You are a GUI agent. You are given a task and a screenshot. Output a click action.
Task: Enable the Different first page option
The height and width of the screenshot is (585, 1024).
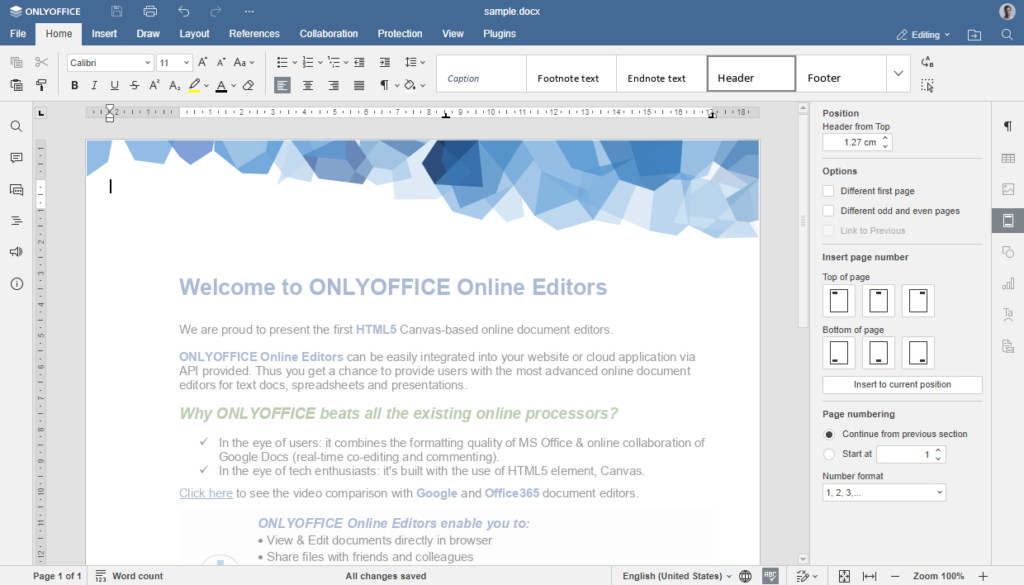click(x=828, y=190)
